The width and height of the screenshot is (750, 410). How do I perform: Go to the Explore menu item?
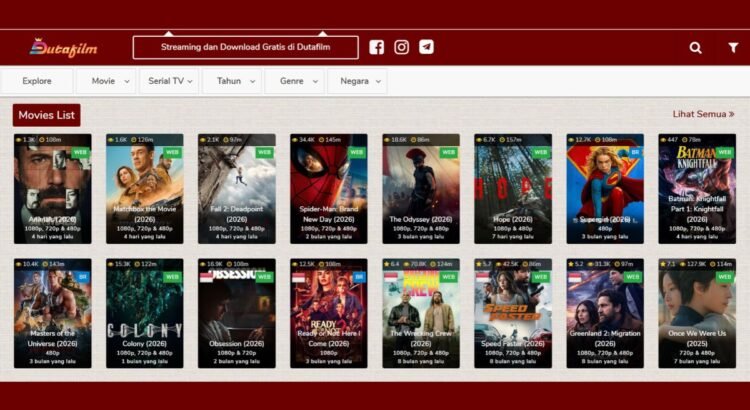tap(37, 81)
